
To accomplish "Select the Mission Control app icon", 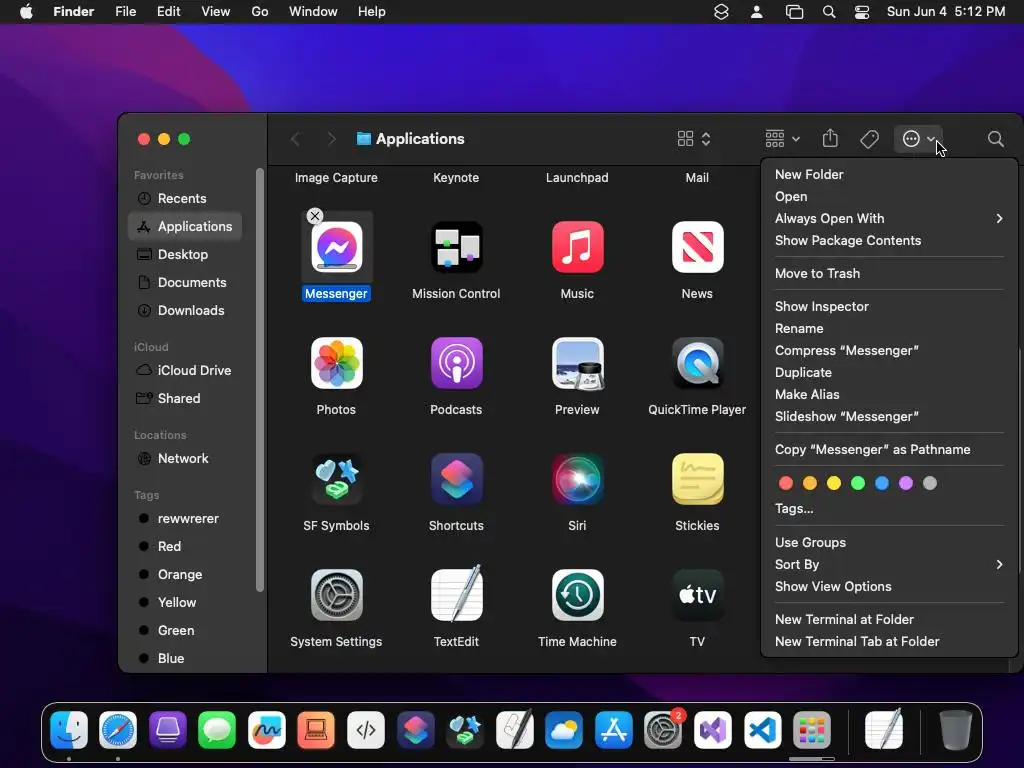I will [456, 247].
